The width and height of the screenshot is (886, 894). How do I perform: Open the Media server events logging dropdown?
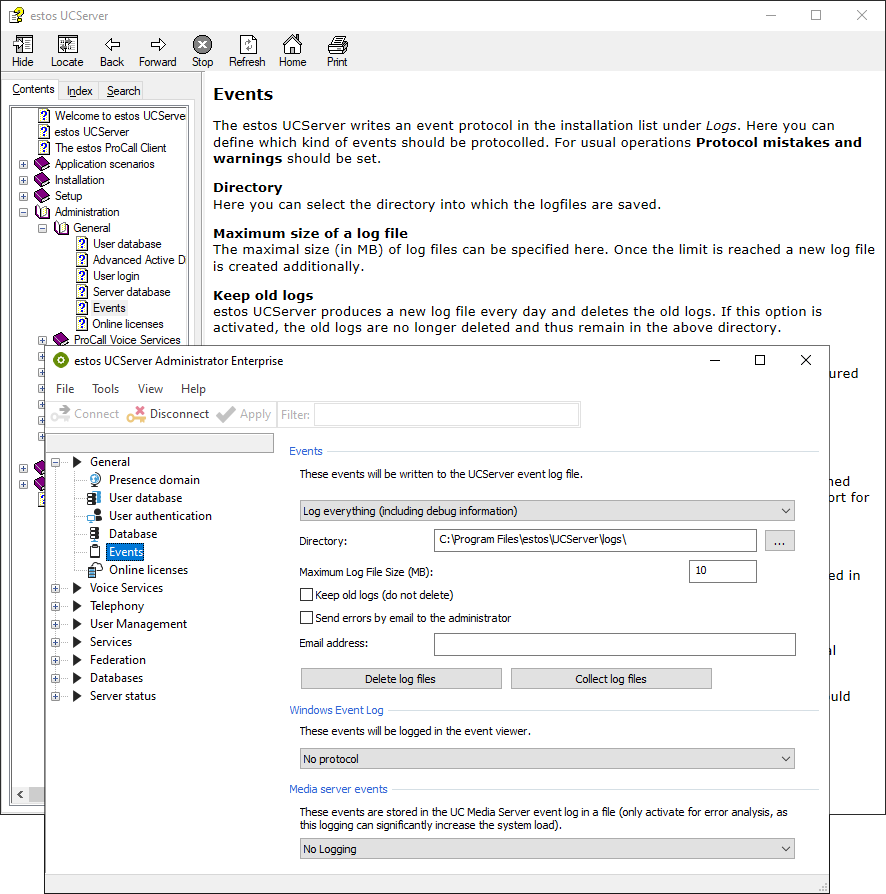[x=547, y=849]
